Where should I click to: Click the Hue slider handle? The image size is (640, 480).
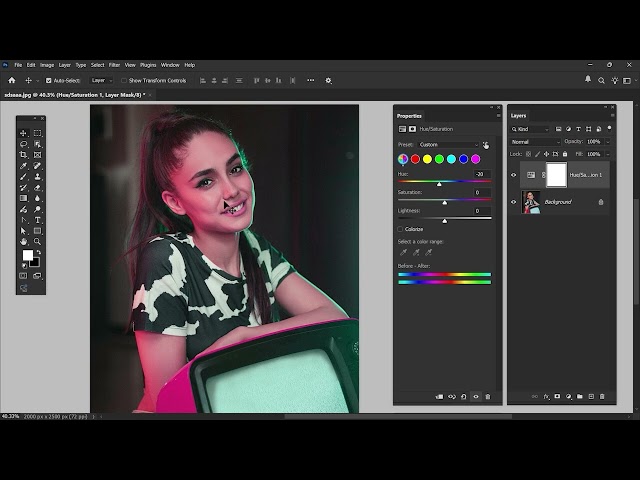[439, 184]
